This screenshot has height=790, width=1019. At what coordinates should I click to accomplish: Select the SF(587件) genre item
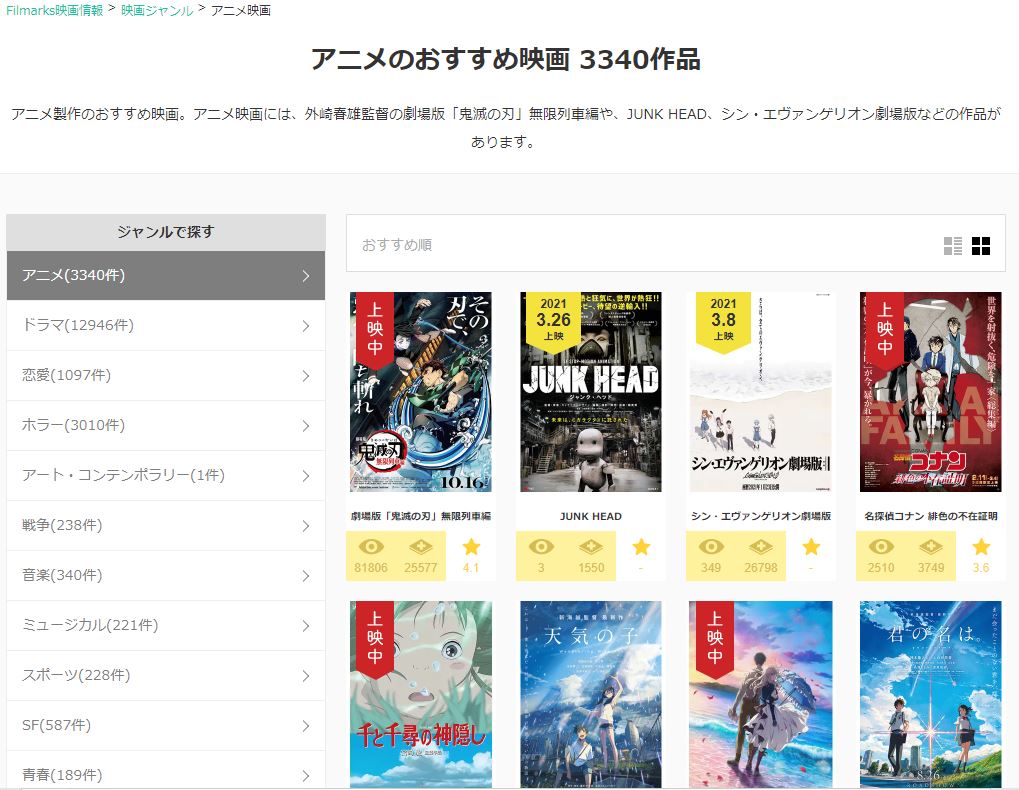pyautogui.click(x=166, y=726)
